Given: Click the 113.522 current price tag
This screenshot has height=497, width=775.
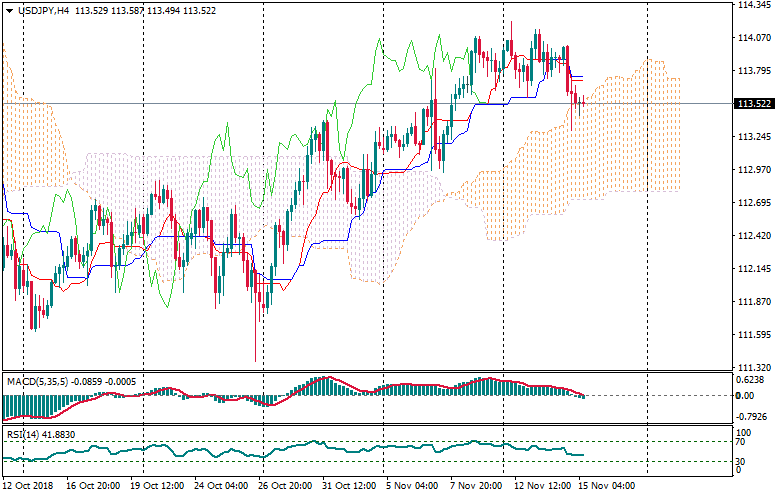Looking at the screenshot, I should point(752,104).
